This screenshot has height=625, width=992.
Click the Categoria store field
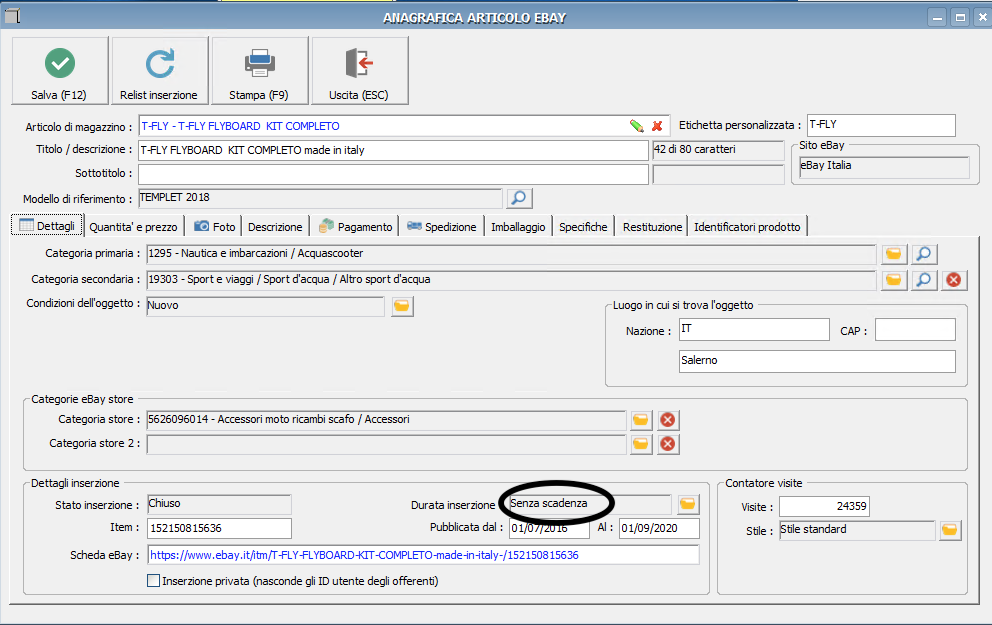(387, 420)
